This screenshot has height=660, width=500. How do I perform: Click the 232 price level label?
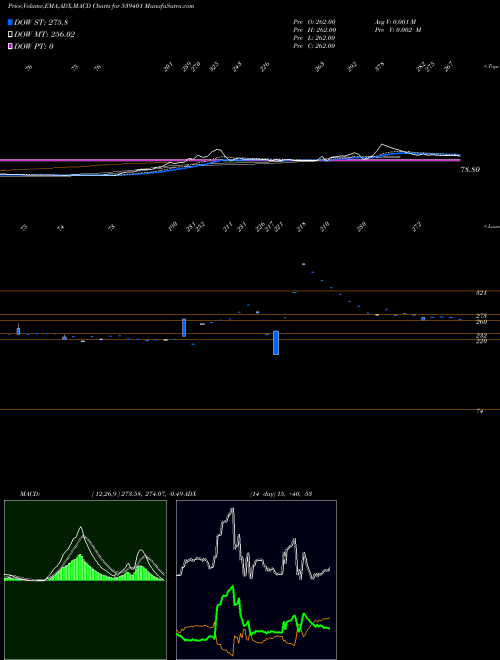pos(481,335)
